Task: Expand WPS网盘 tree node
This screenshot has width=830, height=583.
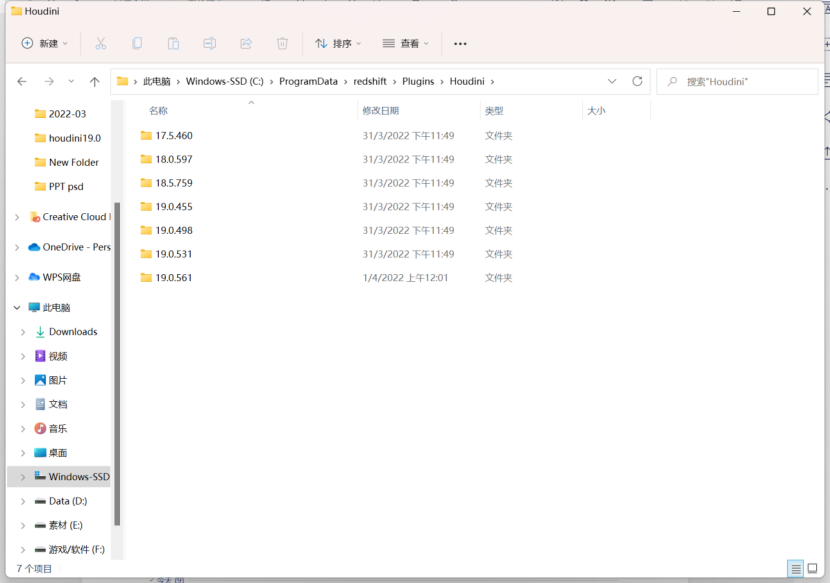Action: pos(17,277)
